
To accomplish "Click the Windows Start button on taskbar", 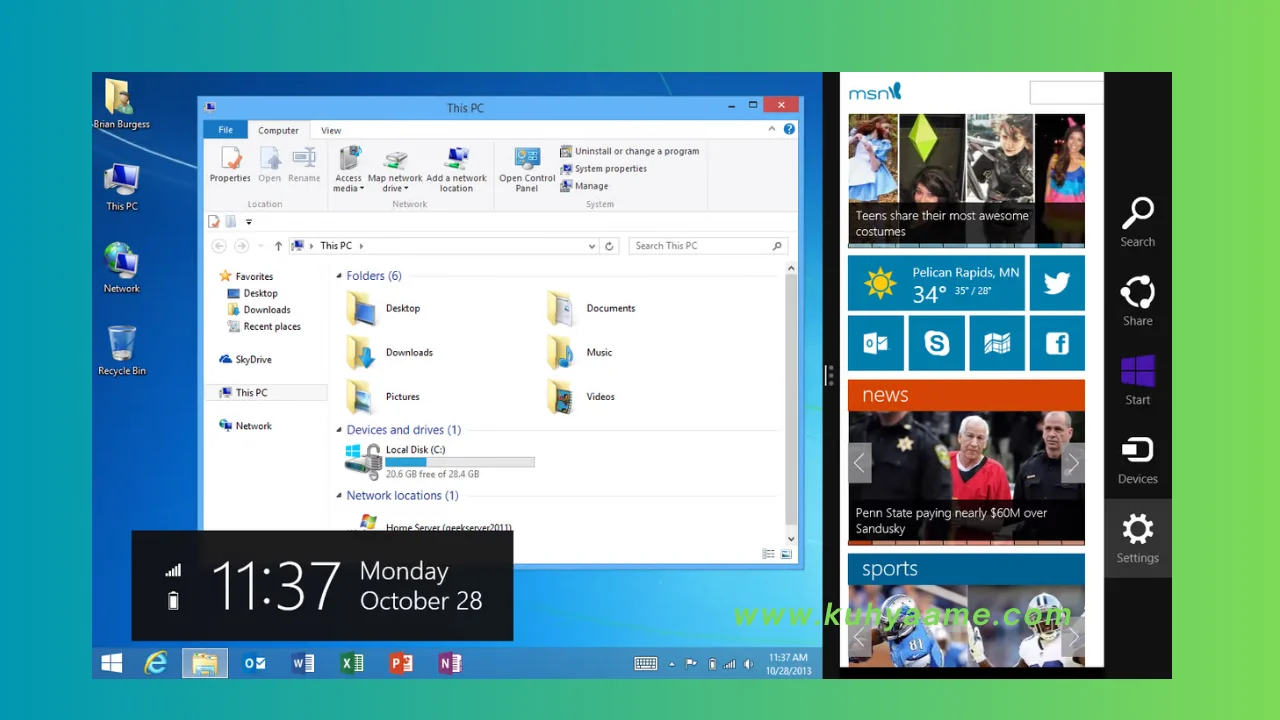I will coord(112,663).
